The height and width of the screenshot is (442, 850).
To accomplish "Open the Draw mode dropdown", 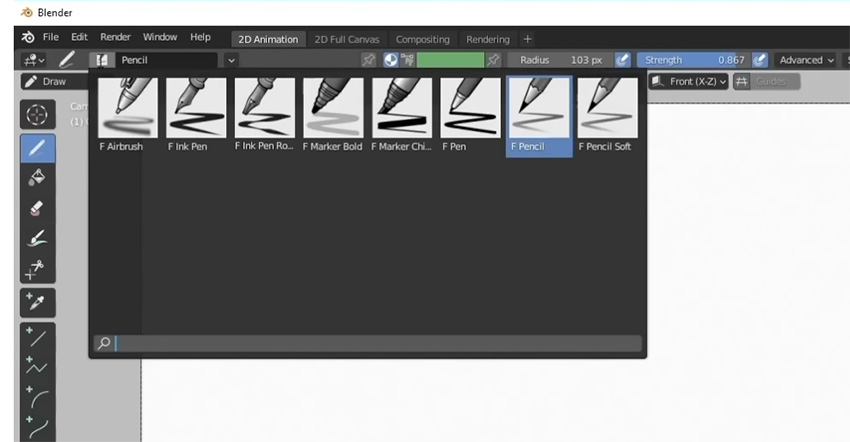I will 54,81.
